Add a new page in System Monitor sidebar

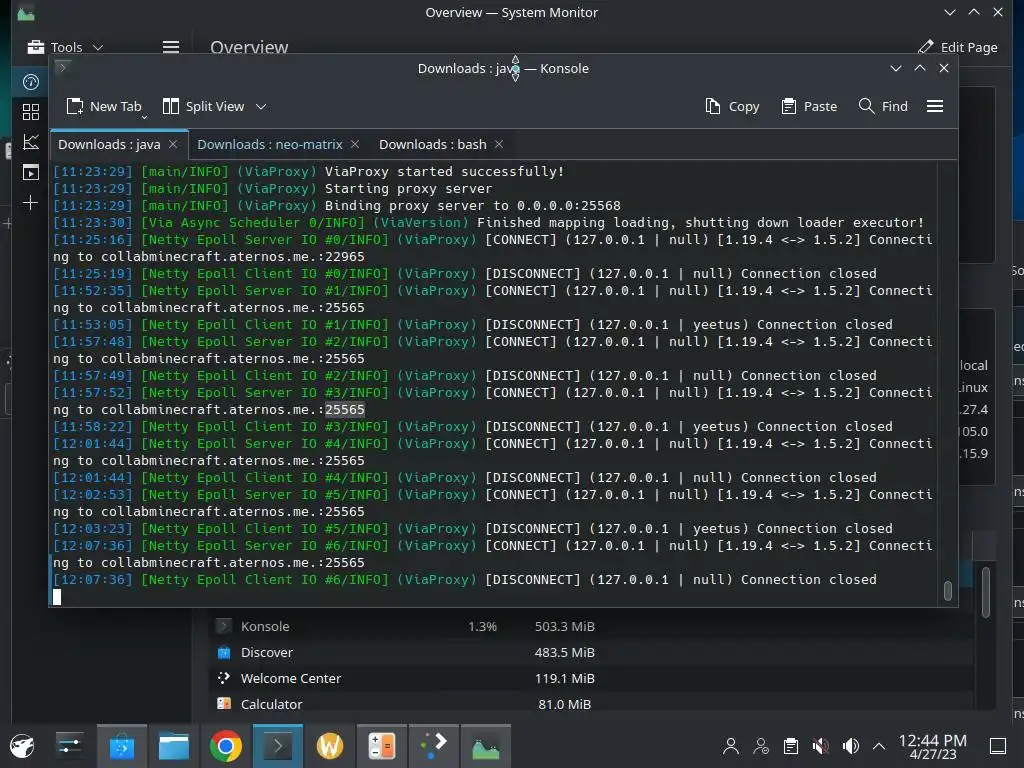point(31,202)
